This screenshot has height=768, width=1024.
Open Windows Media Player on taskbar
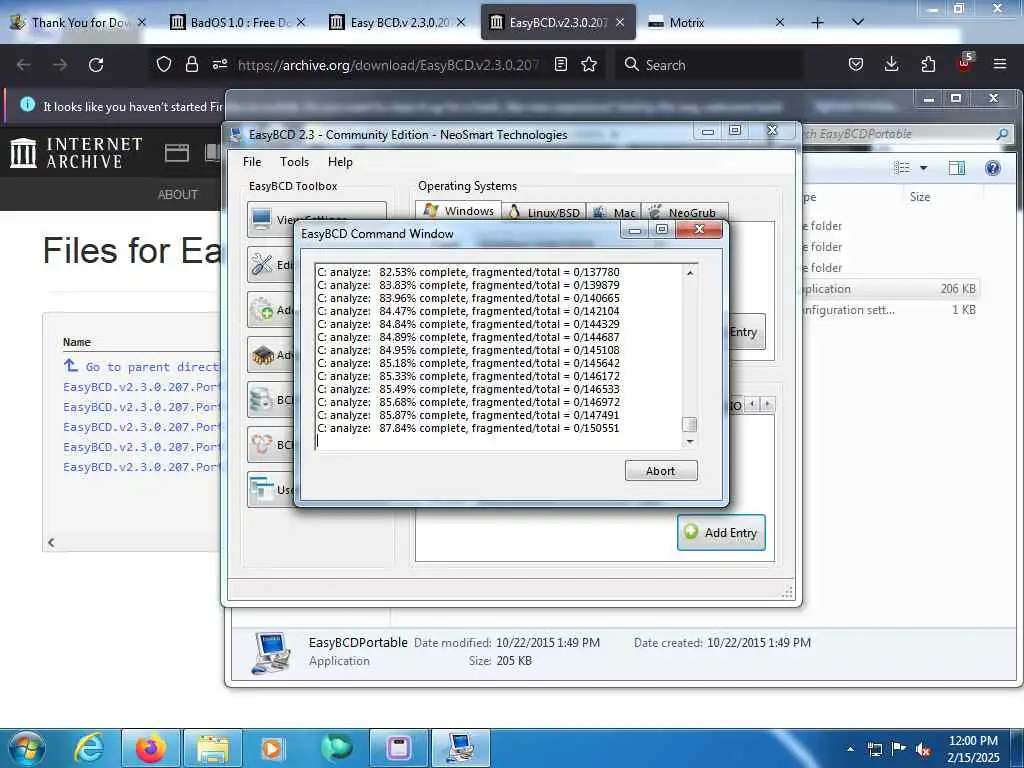point(272,748)
